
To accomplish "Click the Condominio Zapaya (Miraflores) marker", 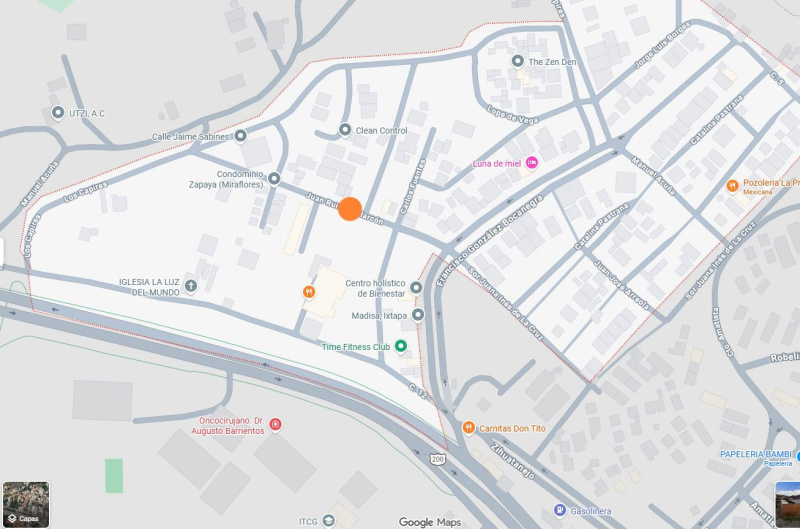I will (274, 179).
